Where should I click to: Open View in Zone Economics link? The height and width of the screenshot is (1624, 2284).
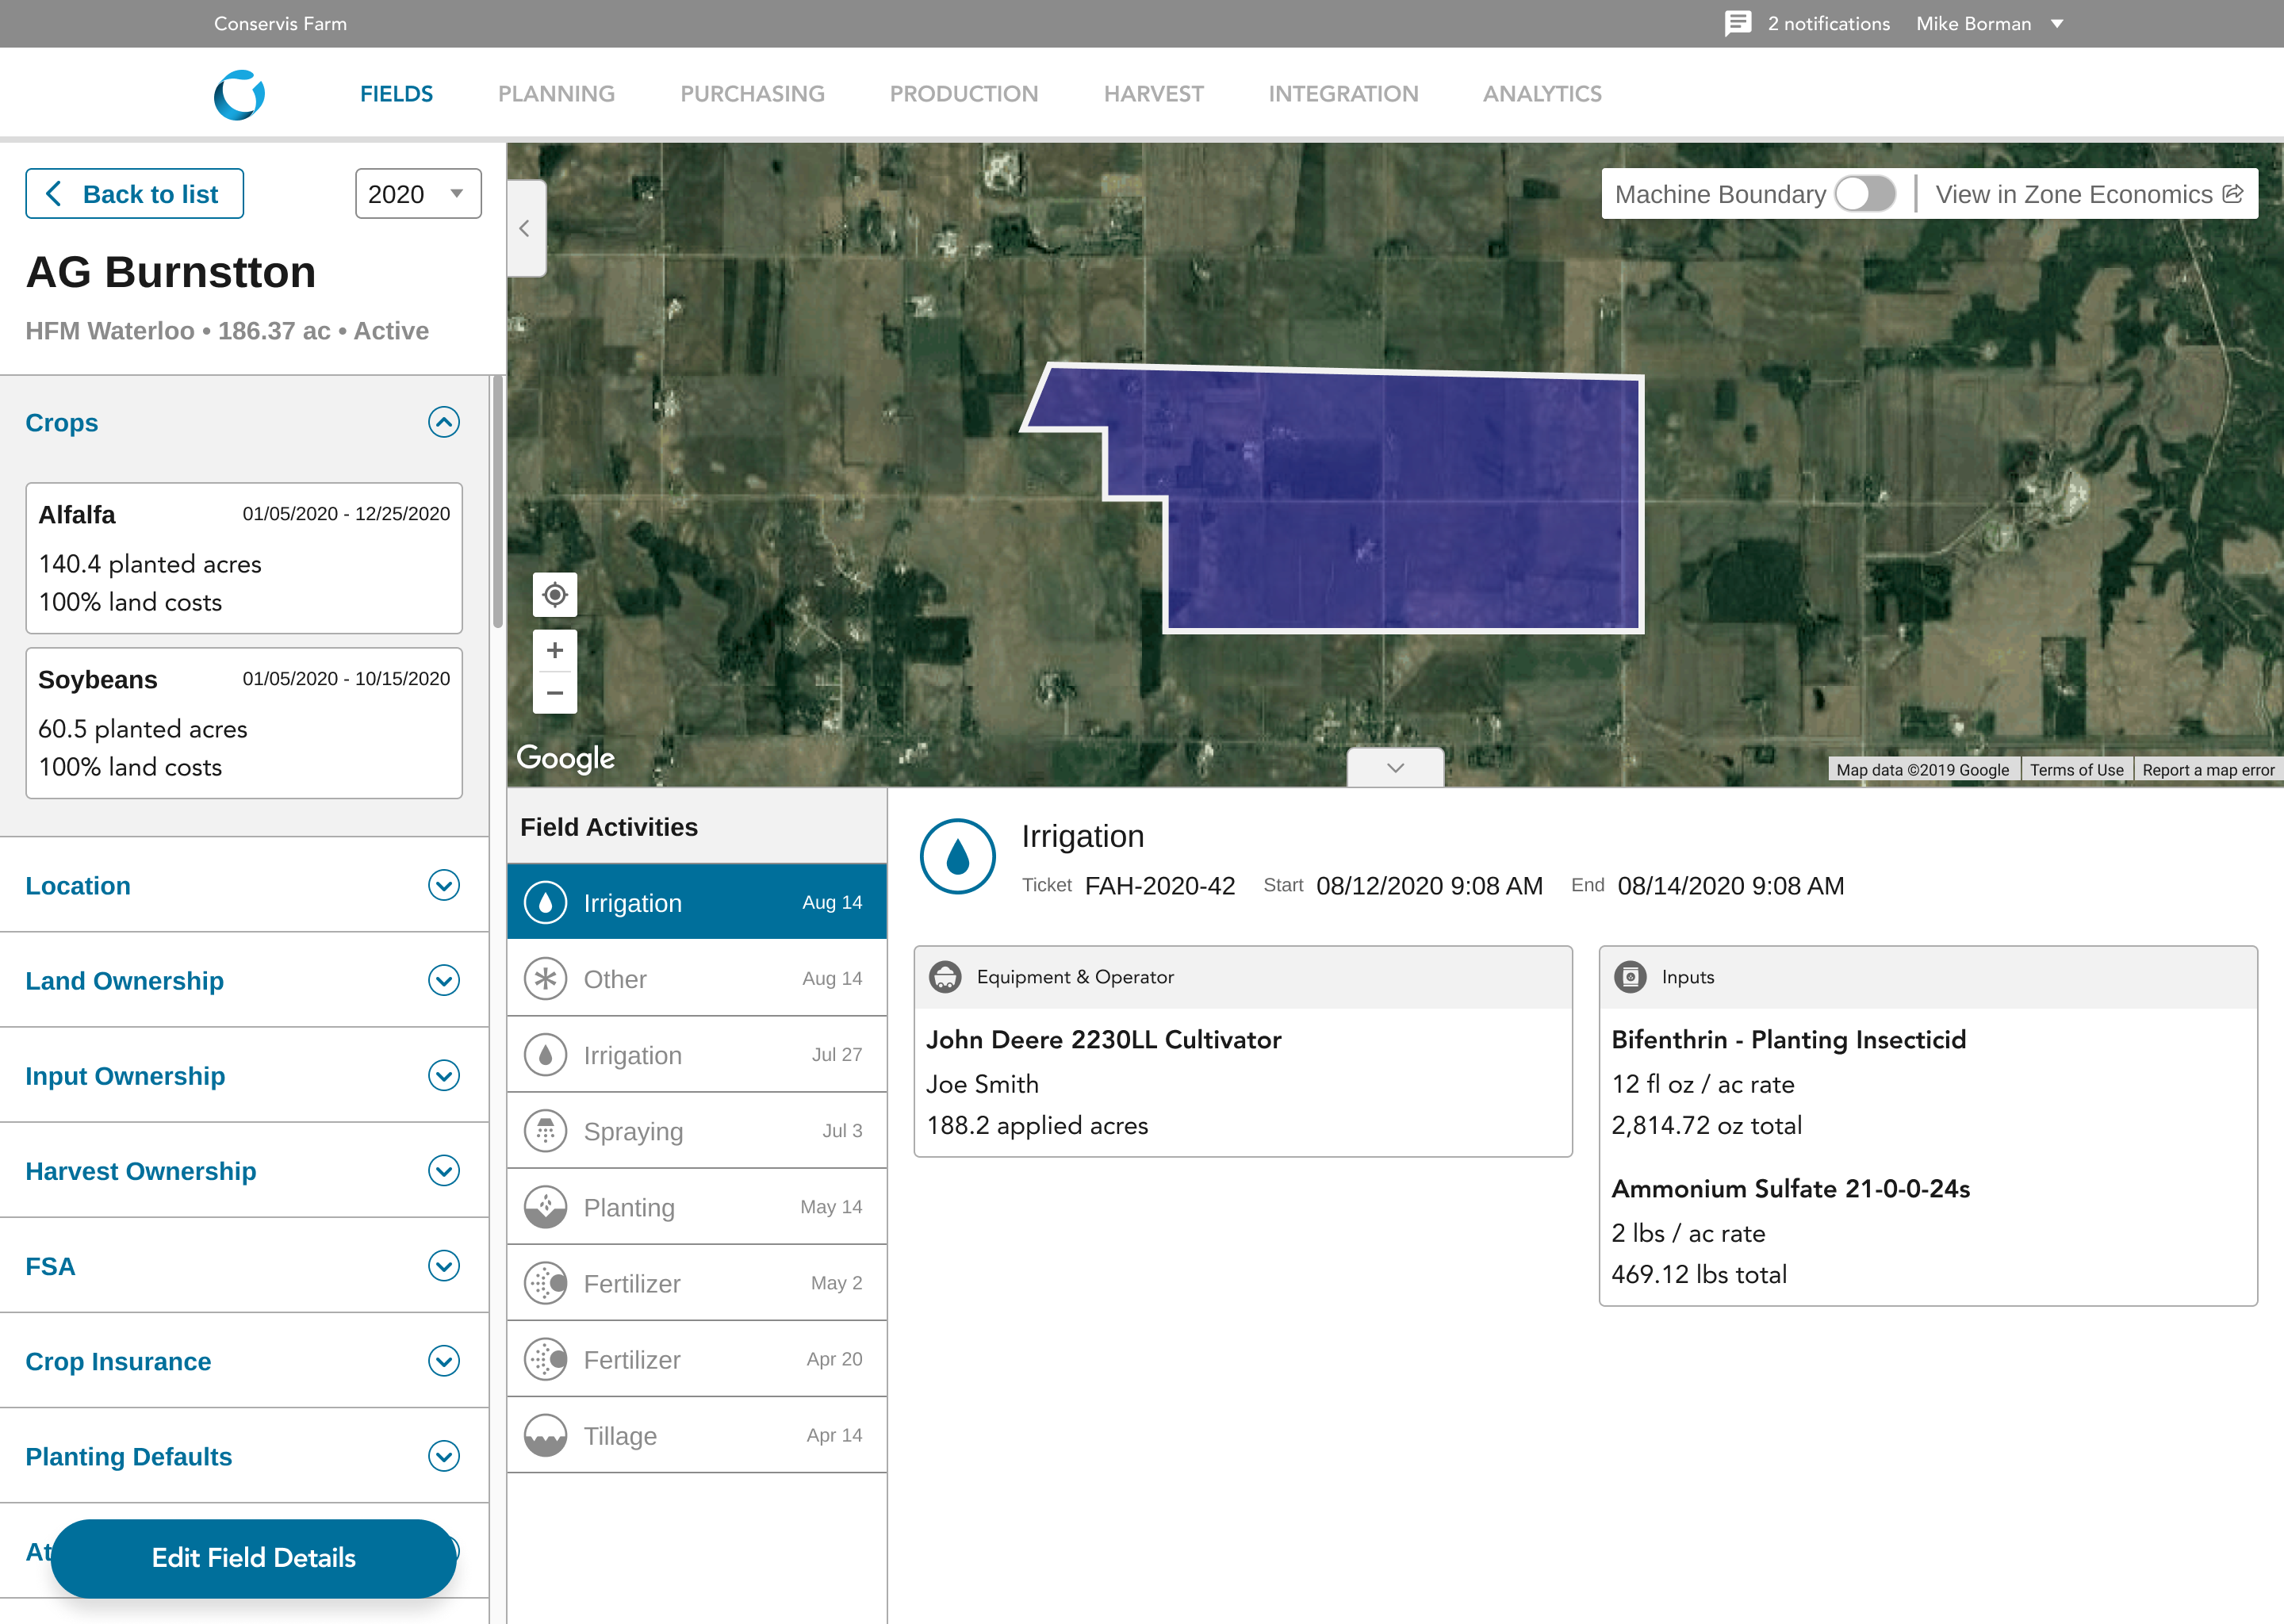click(x=2089, y=193)
